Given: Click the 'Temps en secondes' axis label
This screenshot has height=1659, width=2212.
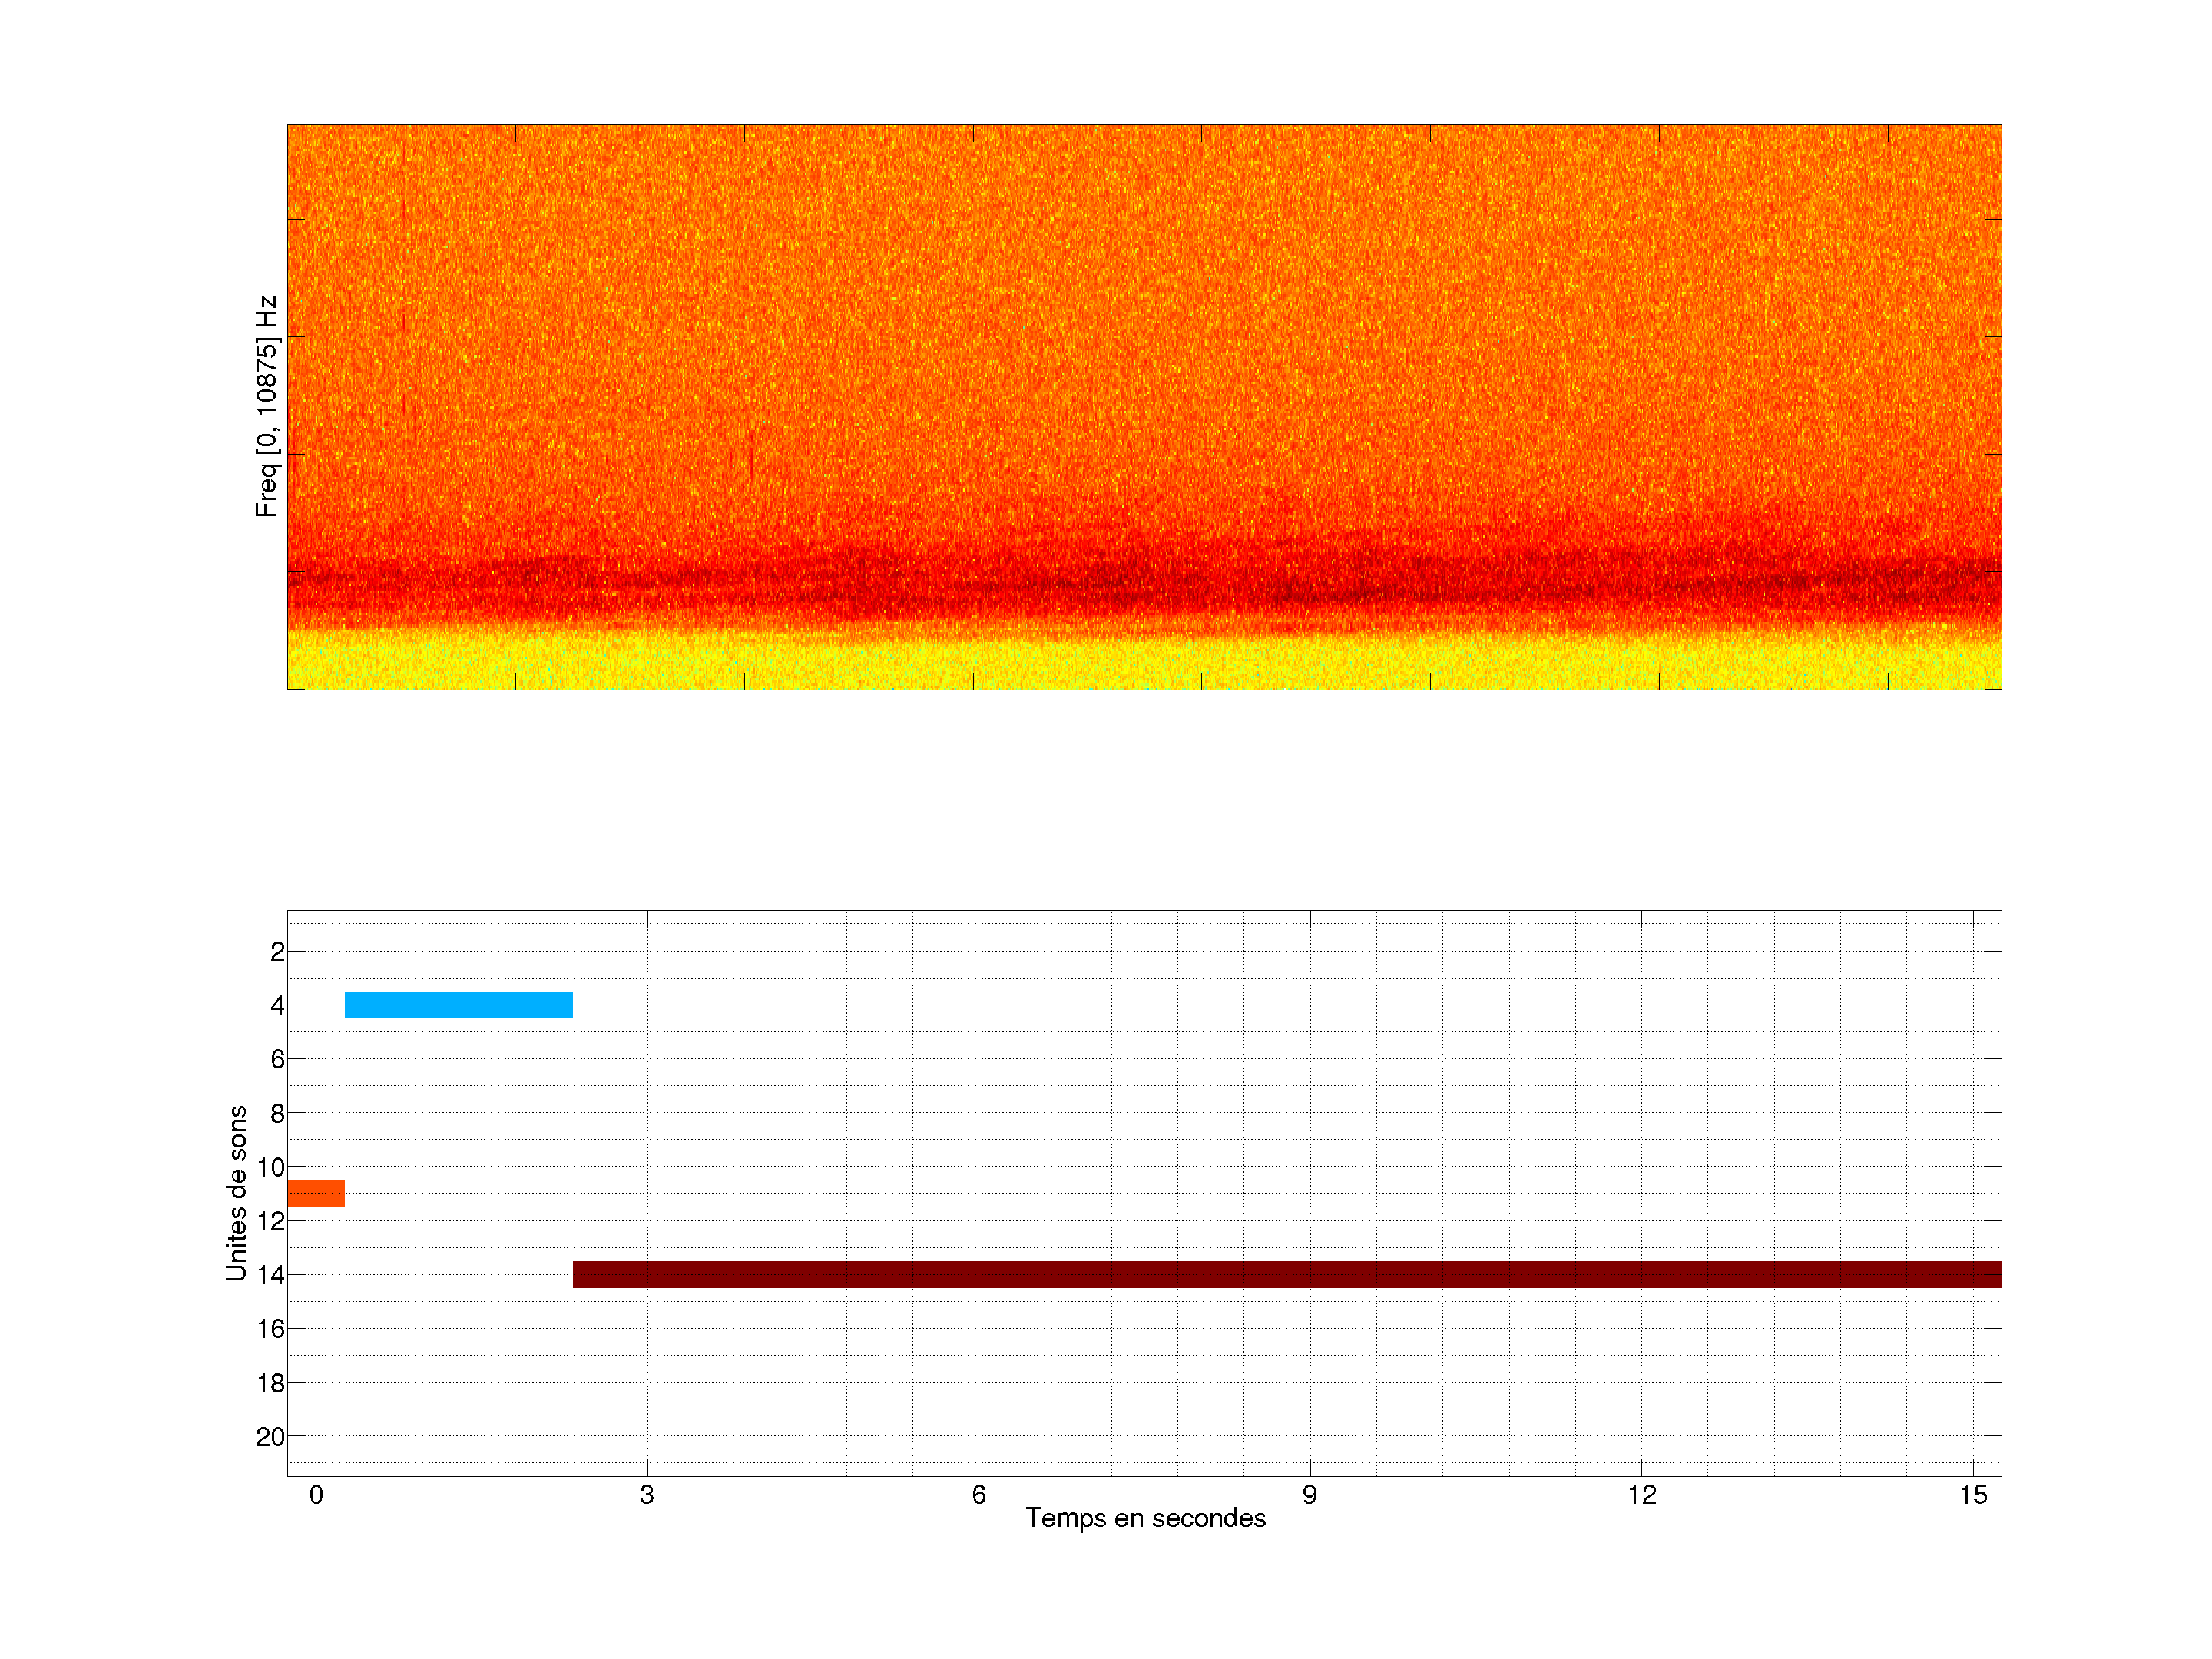Looking at the screenshot, I should coord(1145,1518).
